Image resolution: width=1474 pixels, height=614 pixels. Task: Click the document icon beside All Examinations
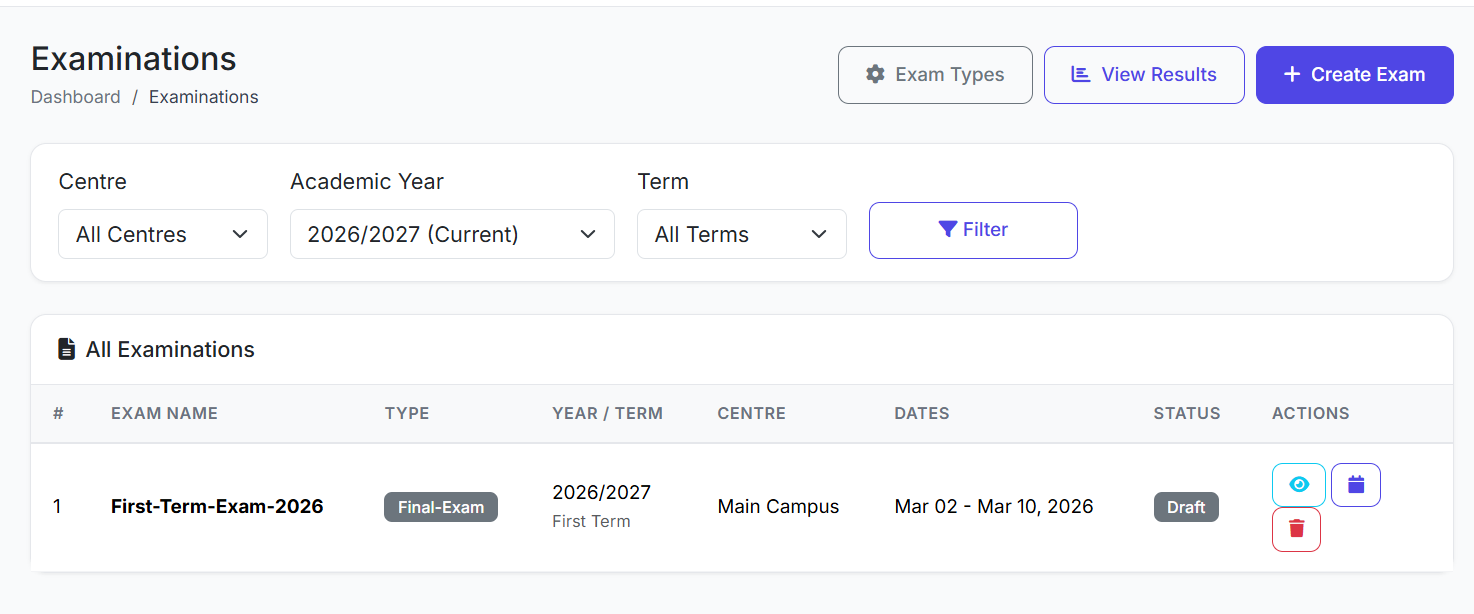pyautogui.click(x=66, y=349)
